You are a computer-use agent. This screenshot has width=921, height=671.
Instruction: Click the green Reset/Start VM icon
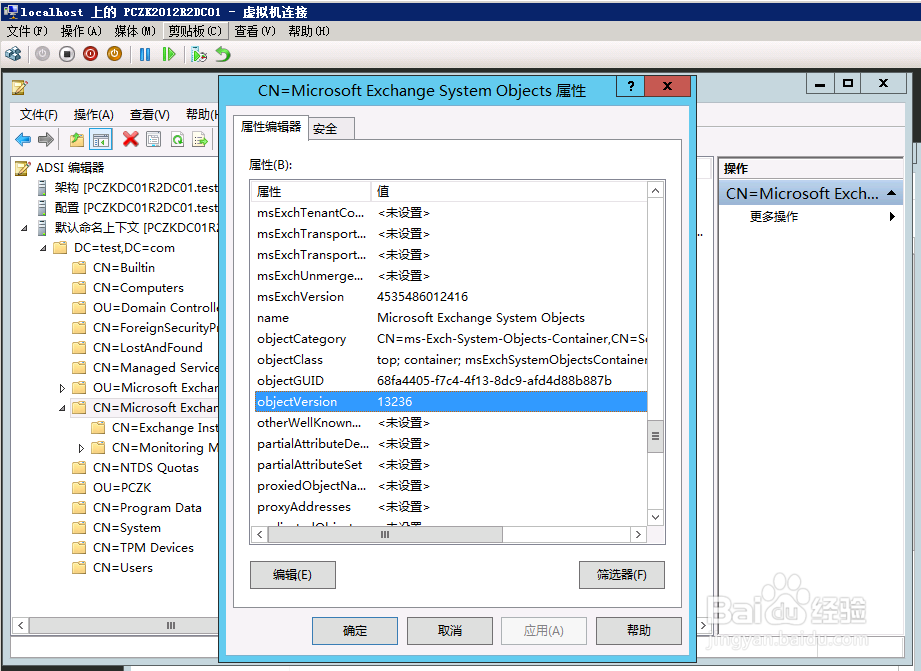coord(169,55)
